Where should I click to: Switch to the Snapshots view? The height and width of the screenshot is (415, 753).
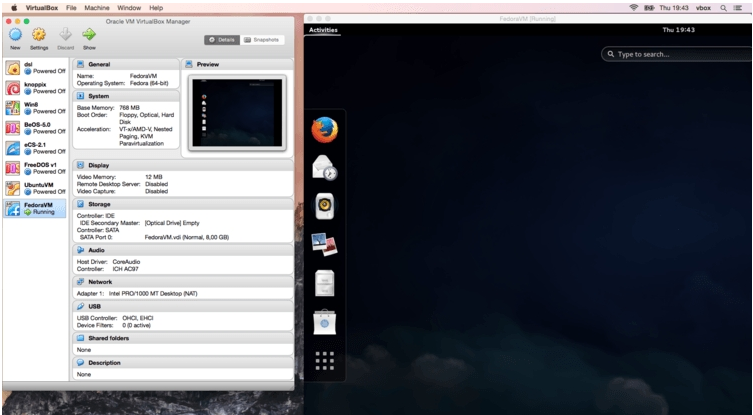click(262, 40)
